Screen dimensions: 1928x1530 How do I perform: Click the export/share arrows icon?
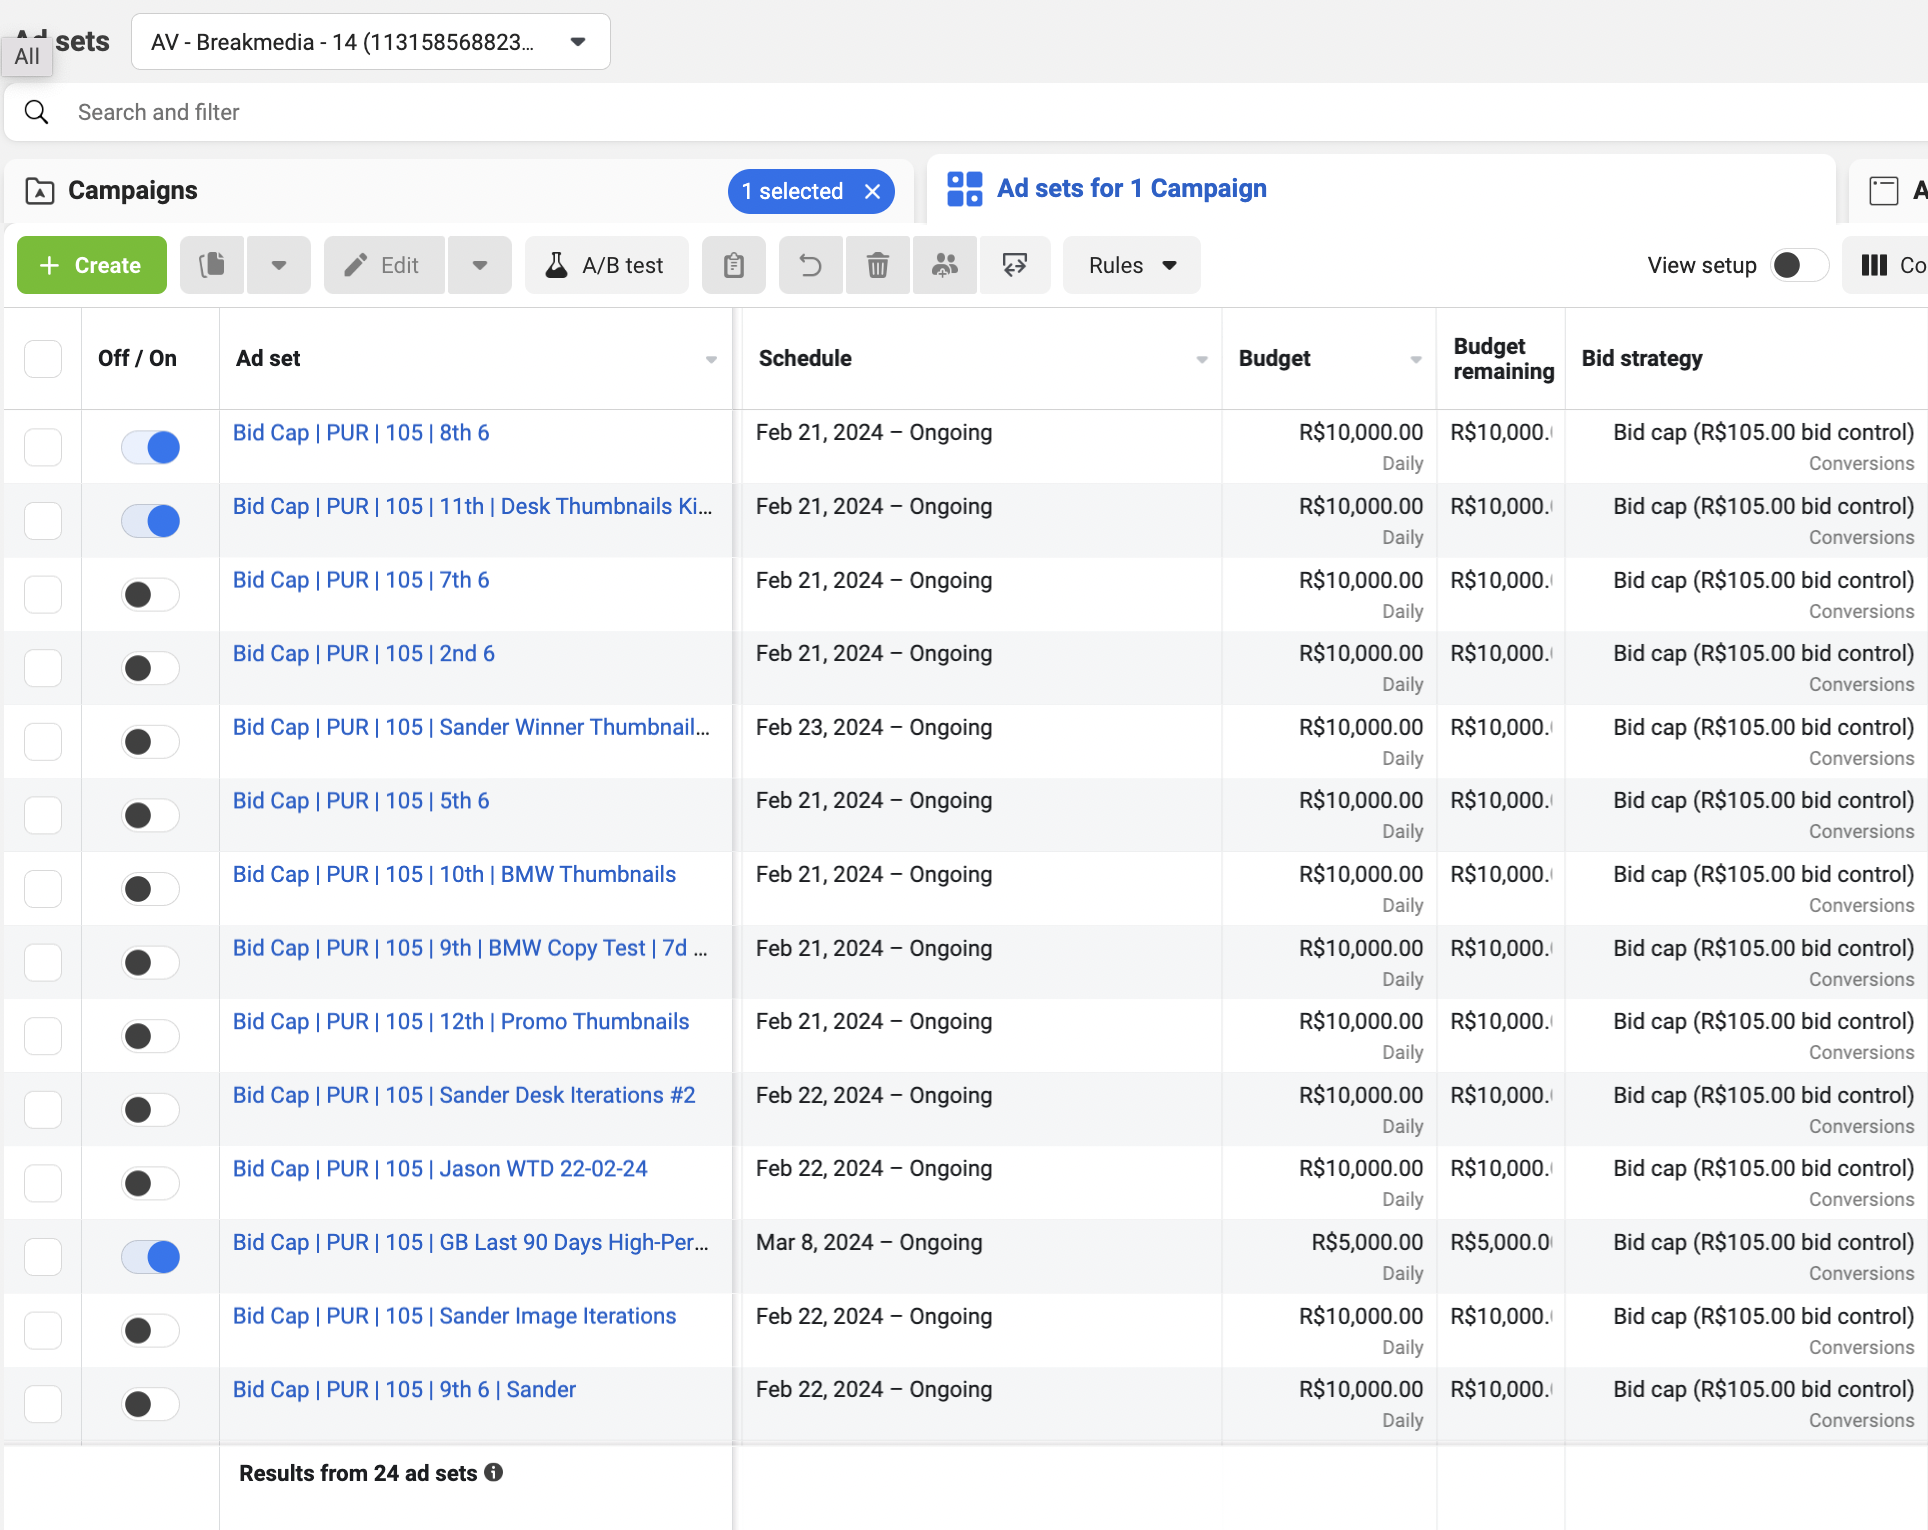1014,265
